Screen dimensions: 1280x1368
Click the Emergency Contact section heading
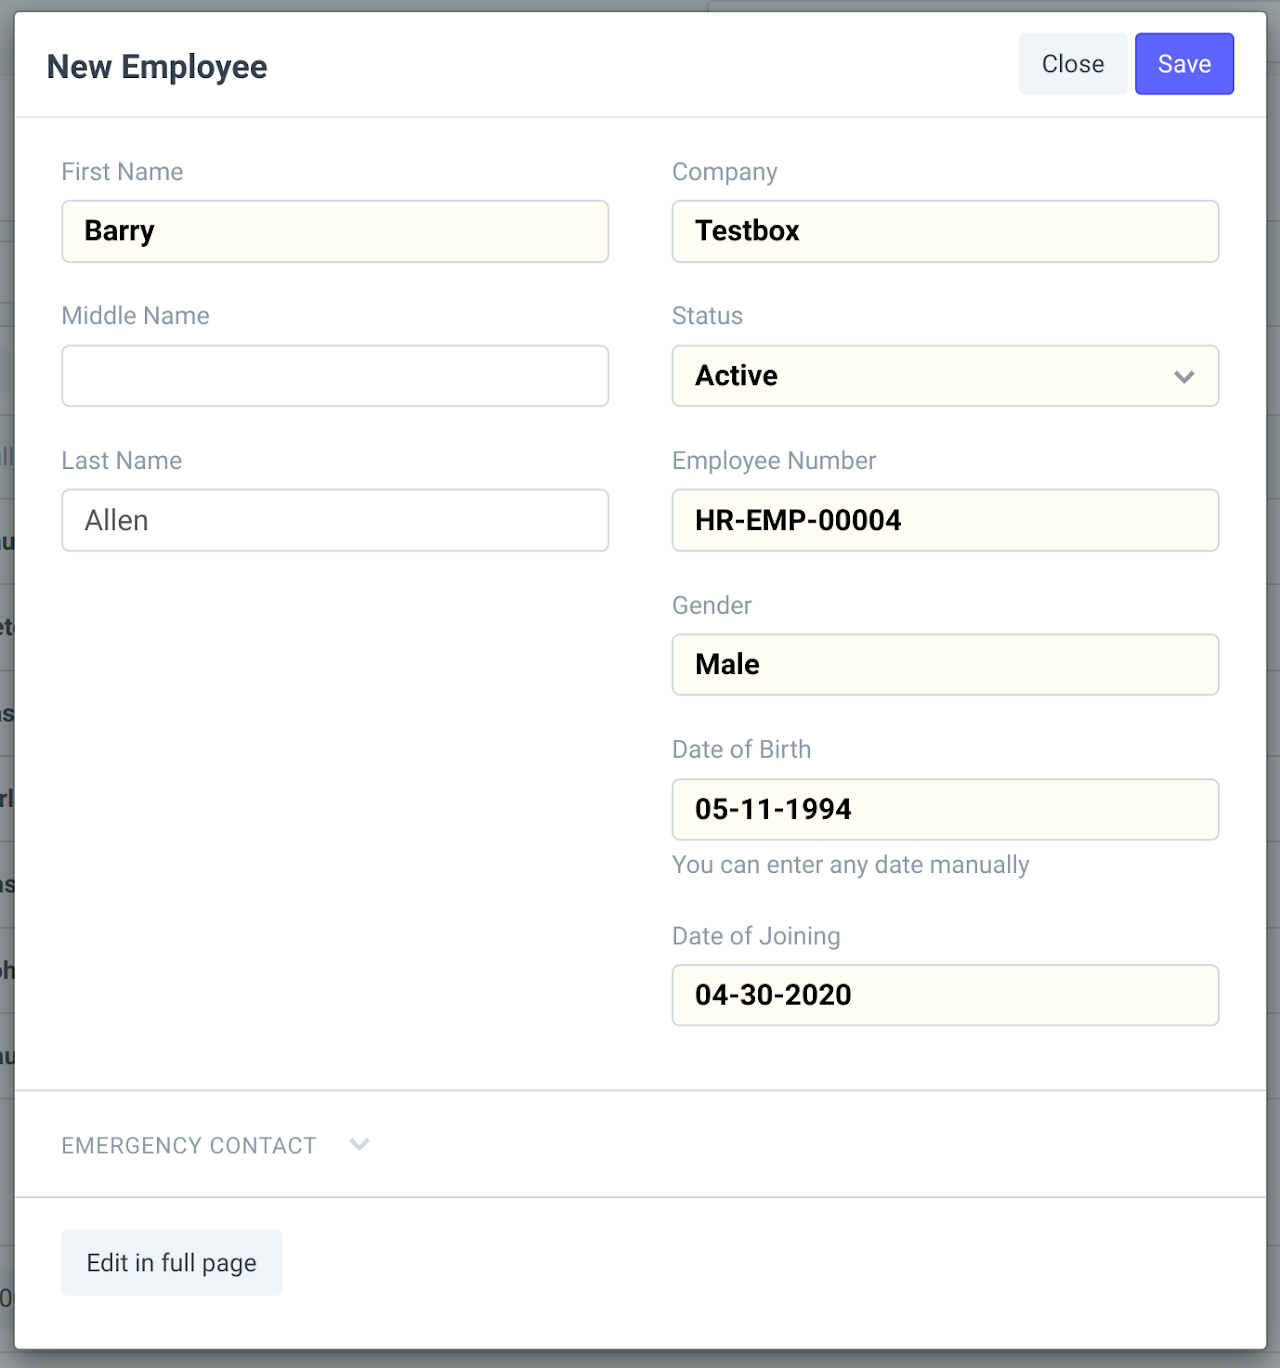[189, 1145]
